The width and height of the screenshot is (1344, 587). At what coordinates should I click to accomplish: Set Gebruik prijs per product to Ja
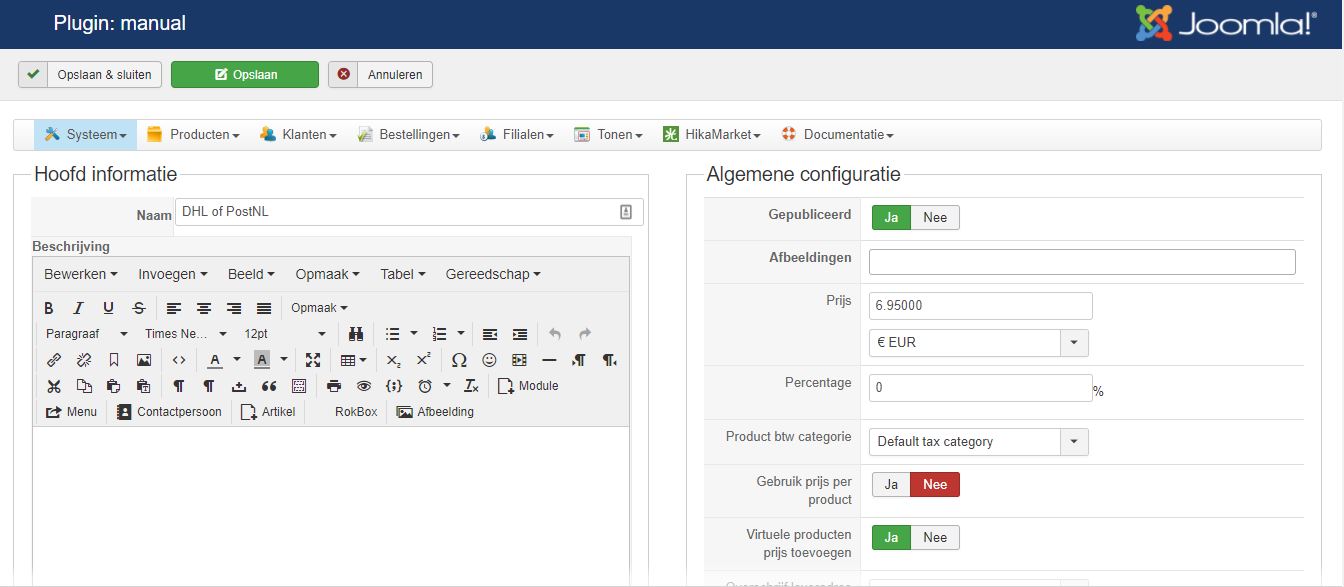click(x=891, y=485)
